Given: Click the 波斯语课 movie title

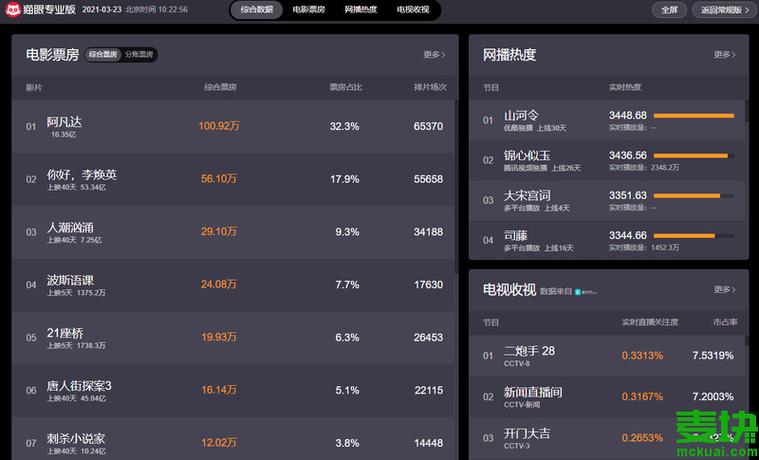Looking at the screenshot, I should [70, 280].
